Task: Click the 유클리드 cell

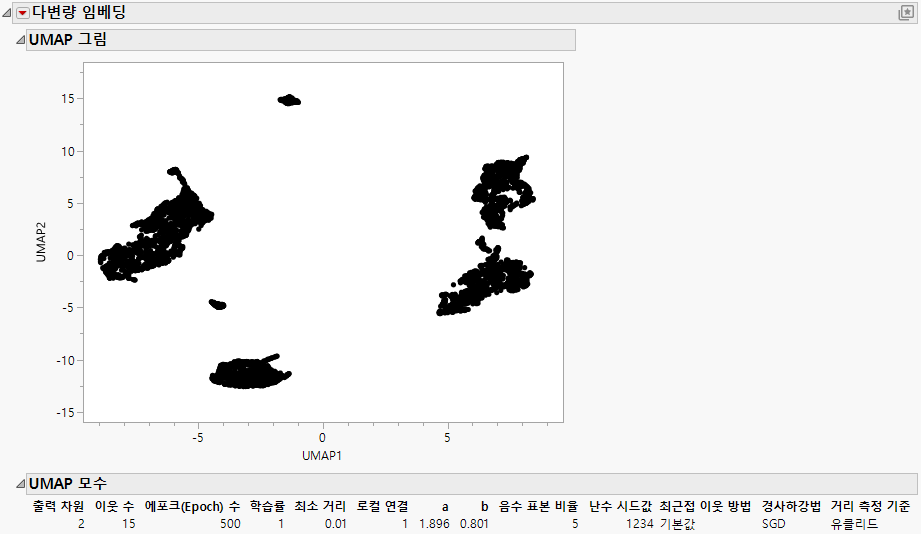Action: pos(854,523)
